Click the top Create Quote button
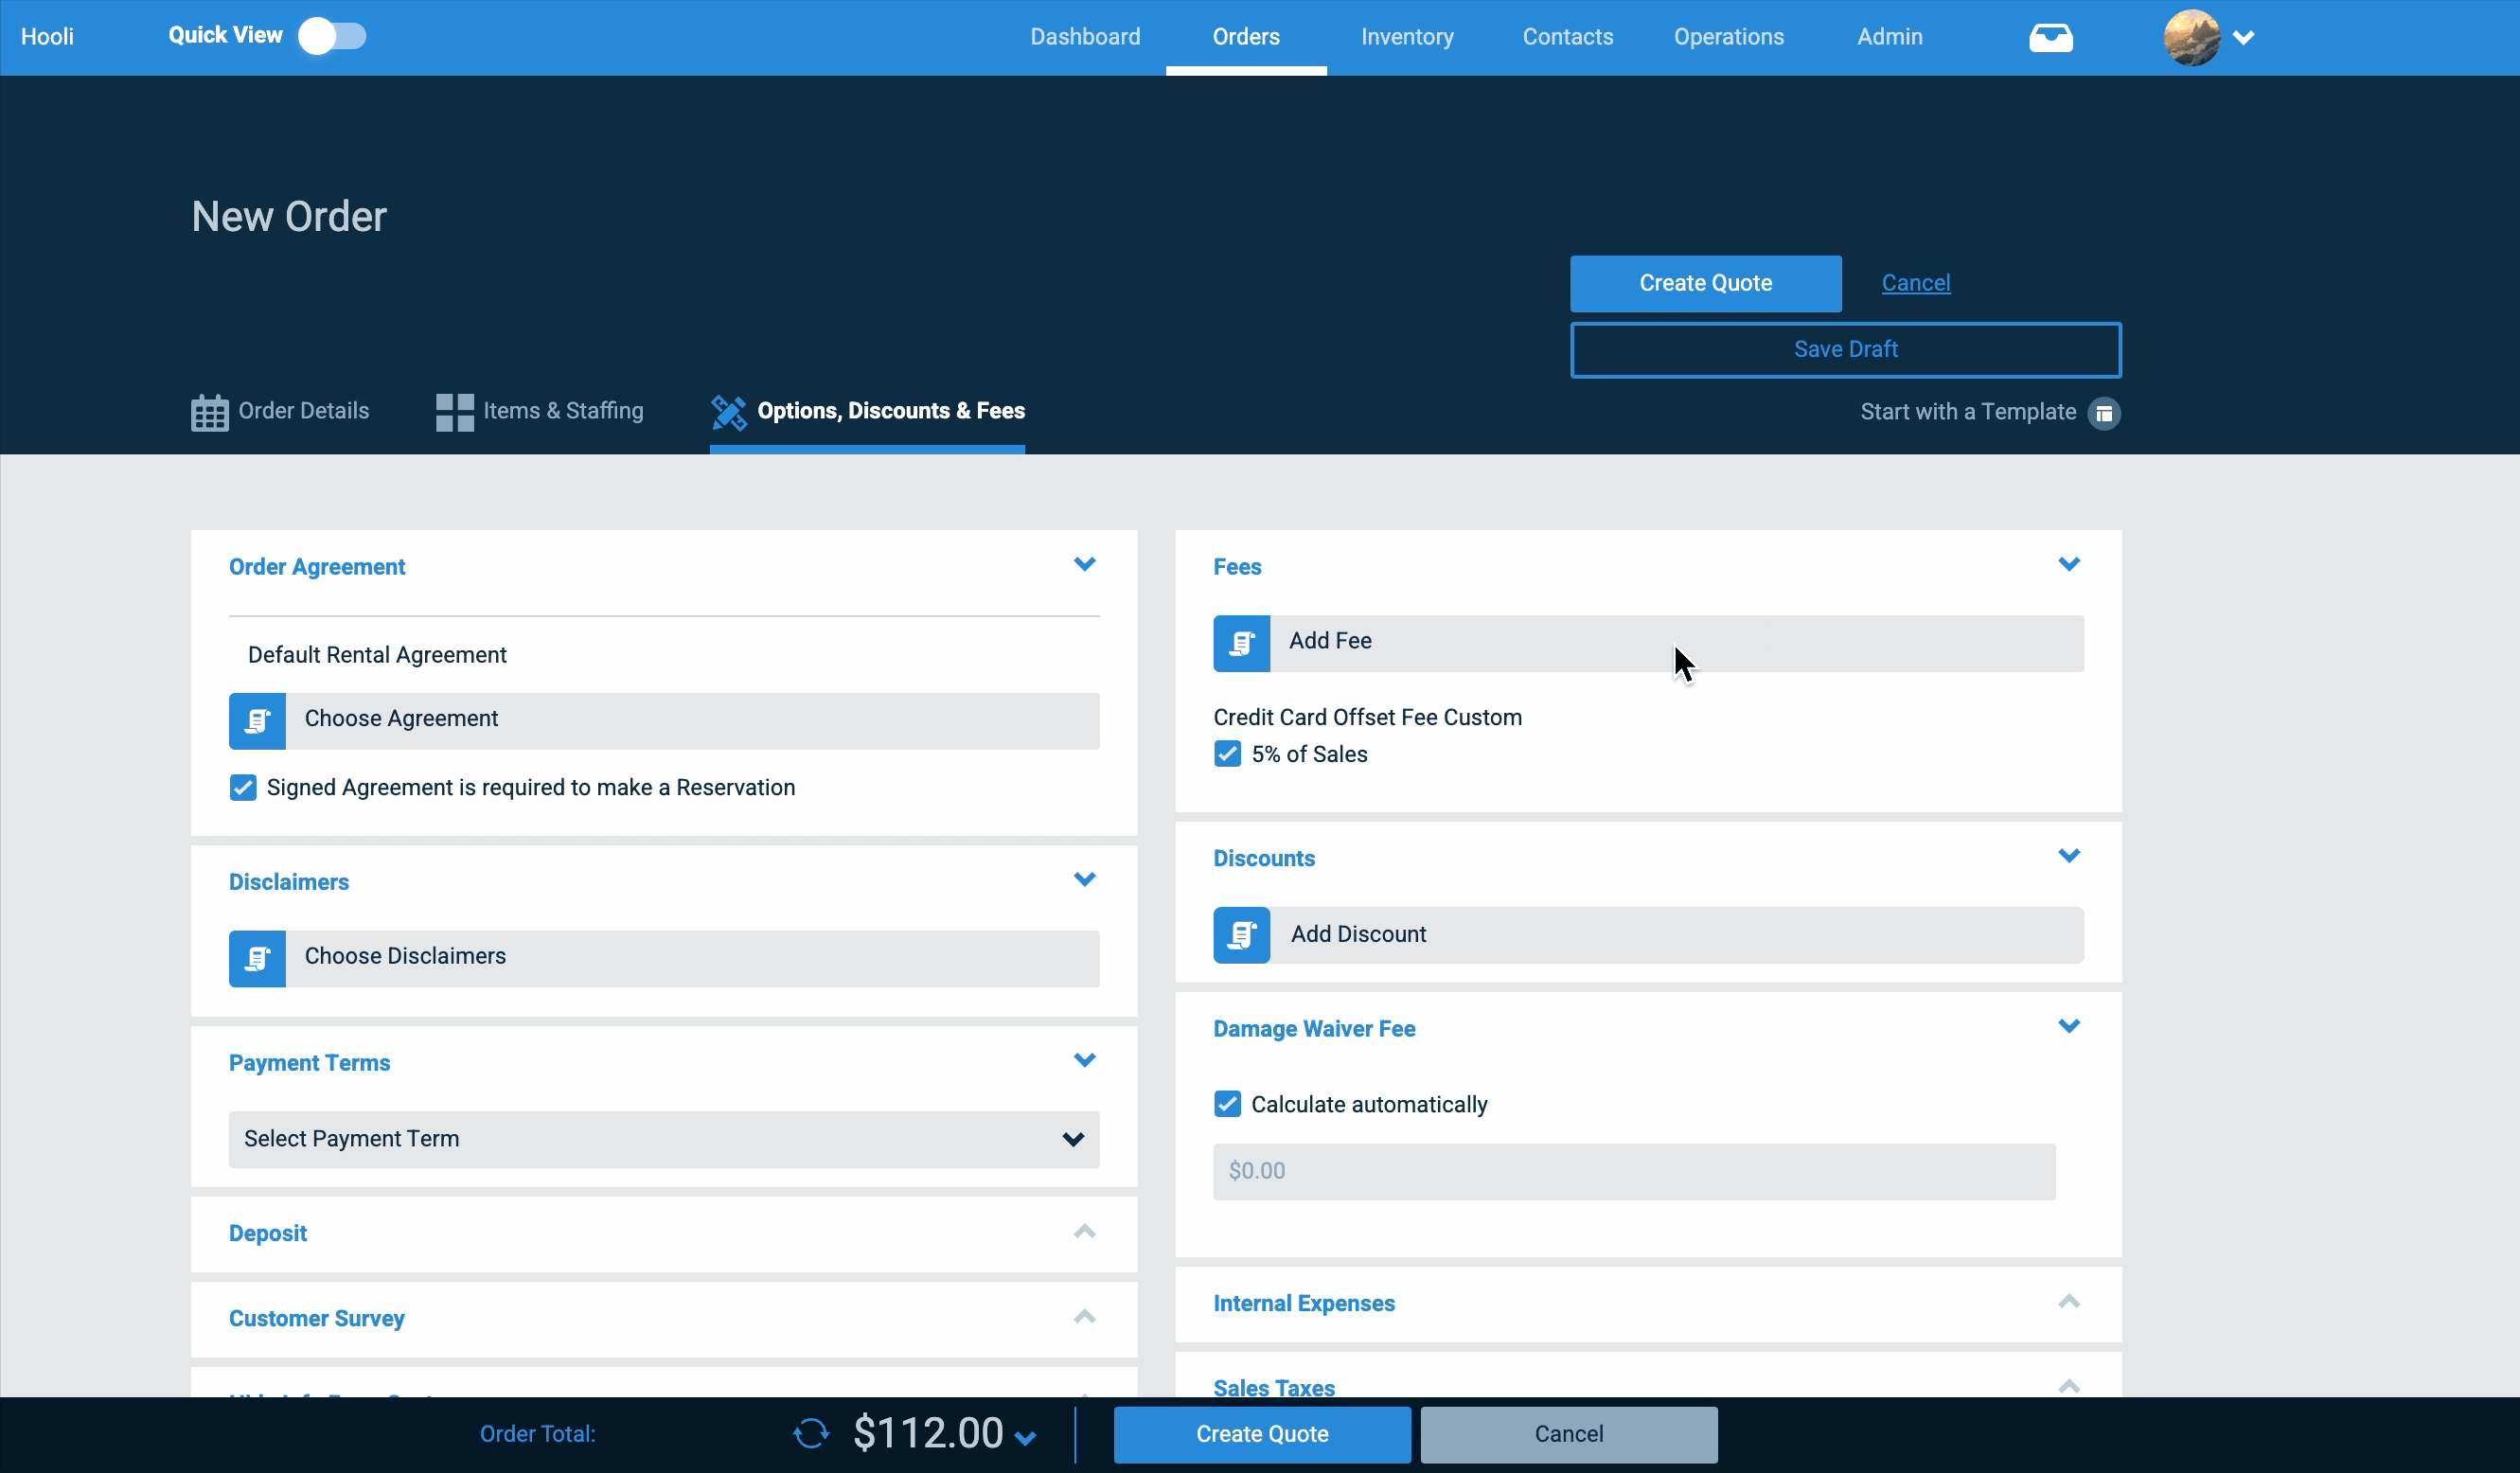The image size is (2520, 1473). coord(1705,284)
